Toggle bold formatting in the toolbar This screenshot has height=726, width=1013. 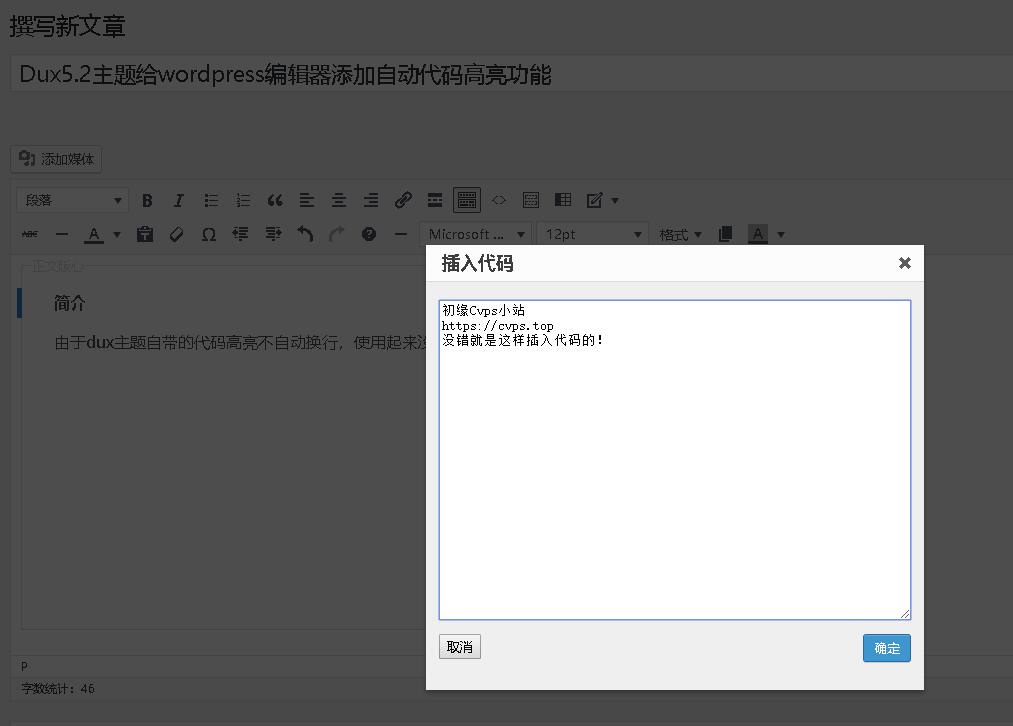point(147,200)
